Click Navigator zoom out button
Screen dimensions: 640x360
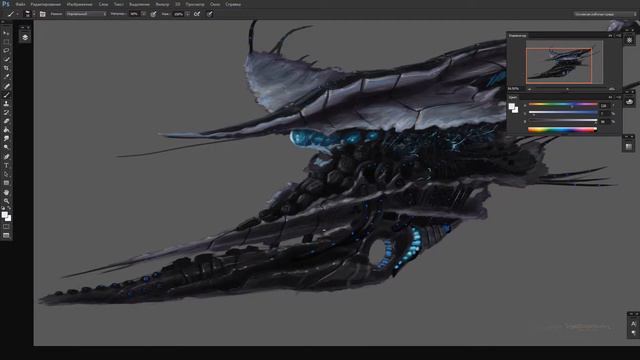(x=529, y=89)
